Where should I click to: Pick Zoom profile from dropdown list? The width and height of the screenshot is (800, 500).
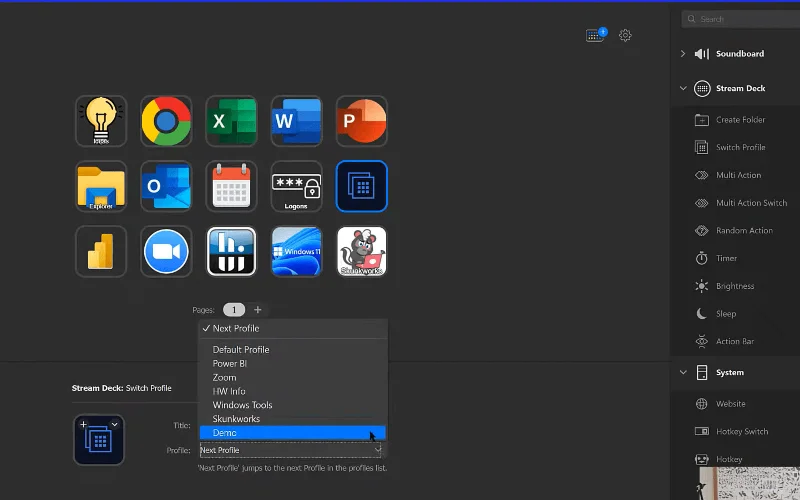point(293,378)
